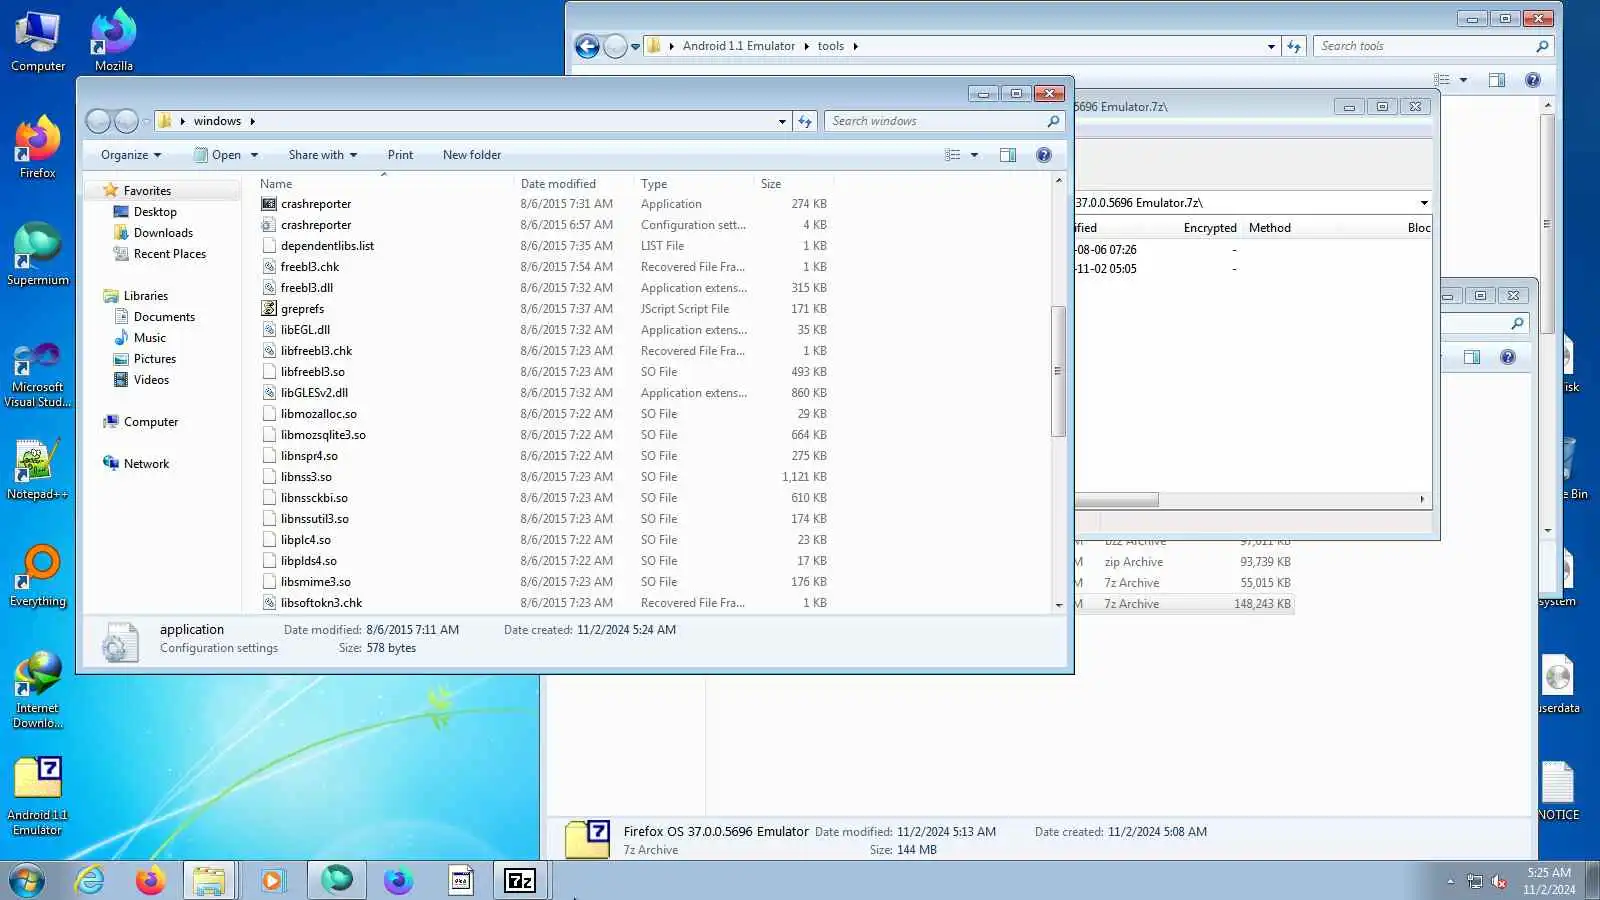Image resolution: width=1600 pixels, height=900 pixels.
Task: Switch to Windows Explorer taskbar button
Action: 210,880
